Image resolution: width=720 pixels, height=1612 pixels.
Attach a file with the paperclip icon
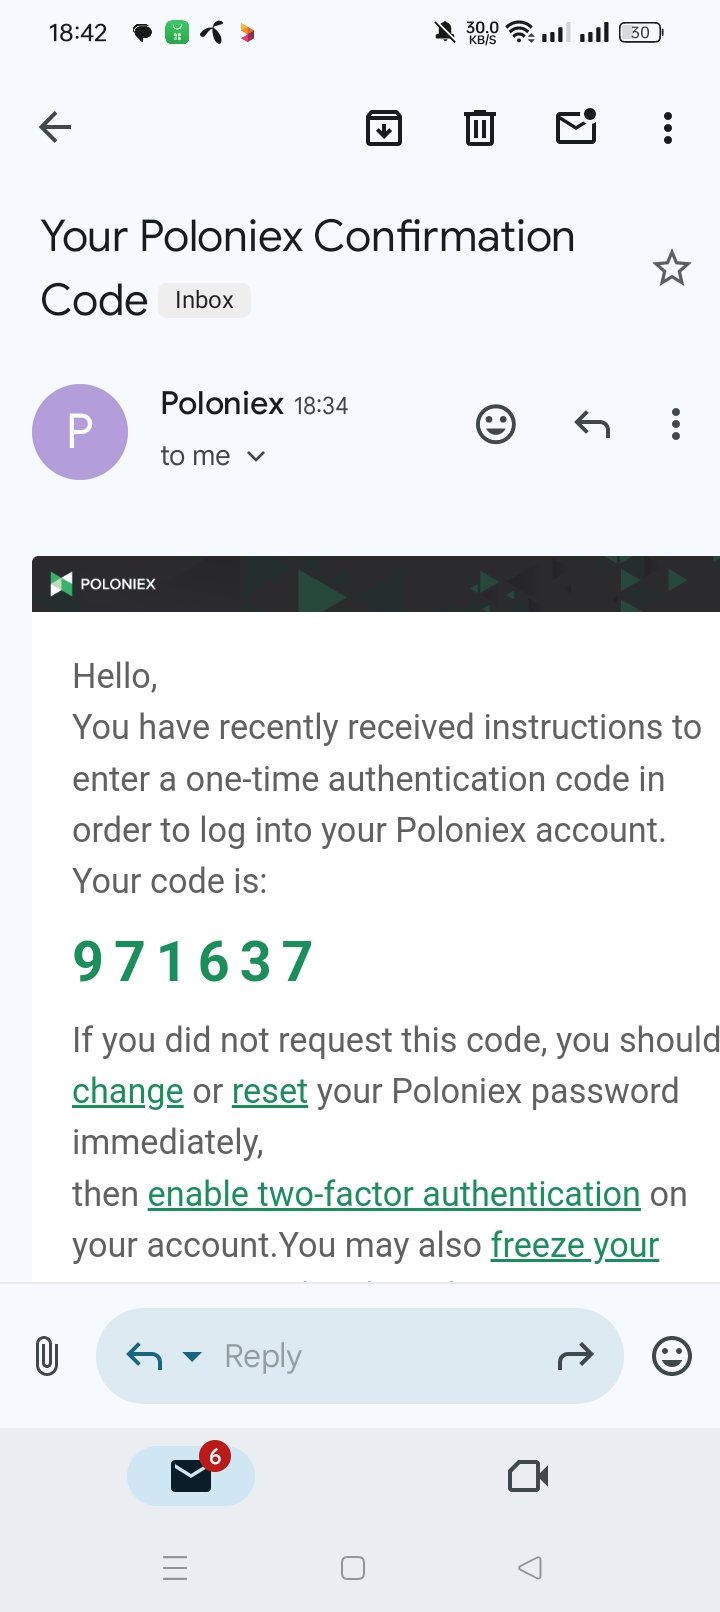tap(47, 1357)
